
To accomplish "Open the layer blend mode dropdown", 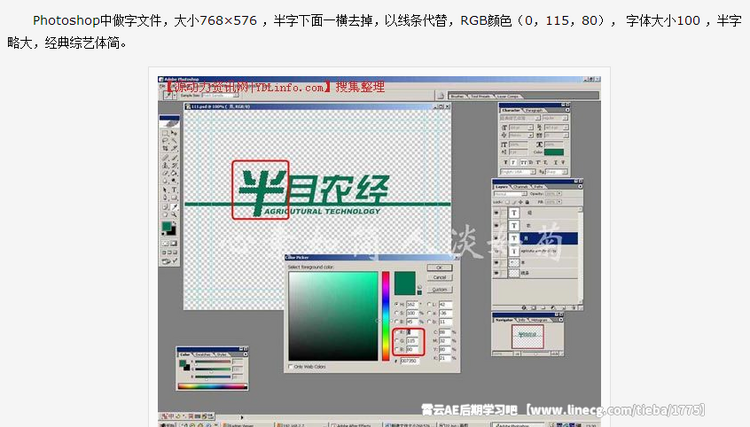I will 524,194.
